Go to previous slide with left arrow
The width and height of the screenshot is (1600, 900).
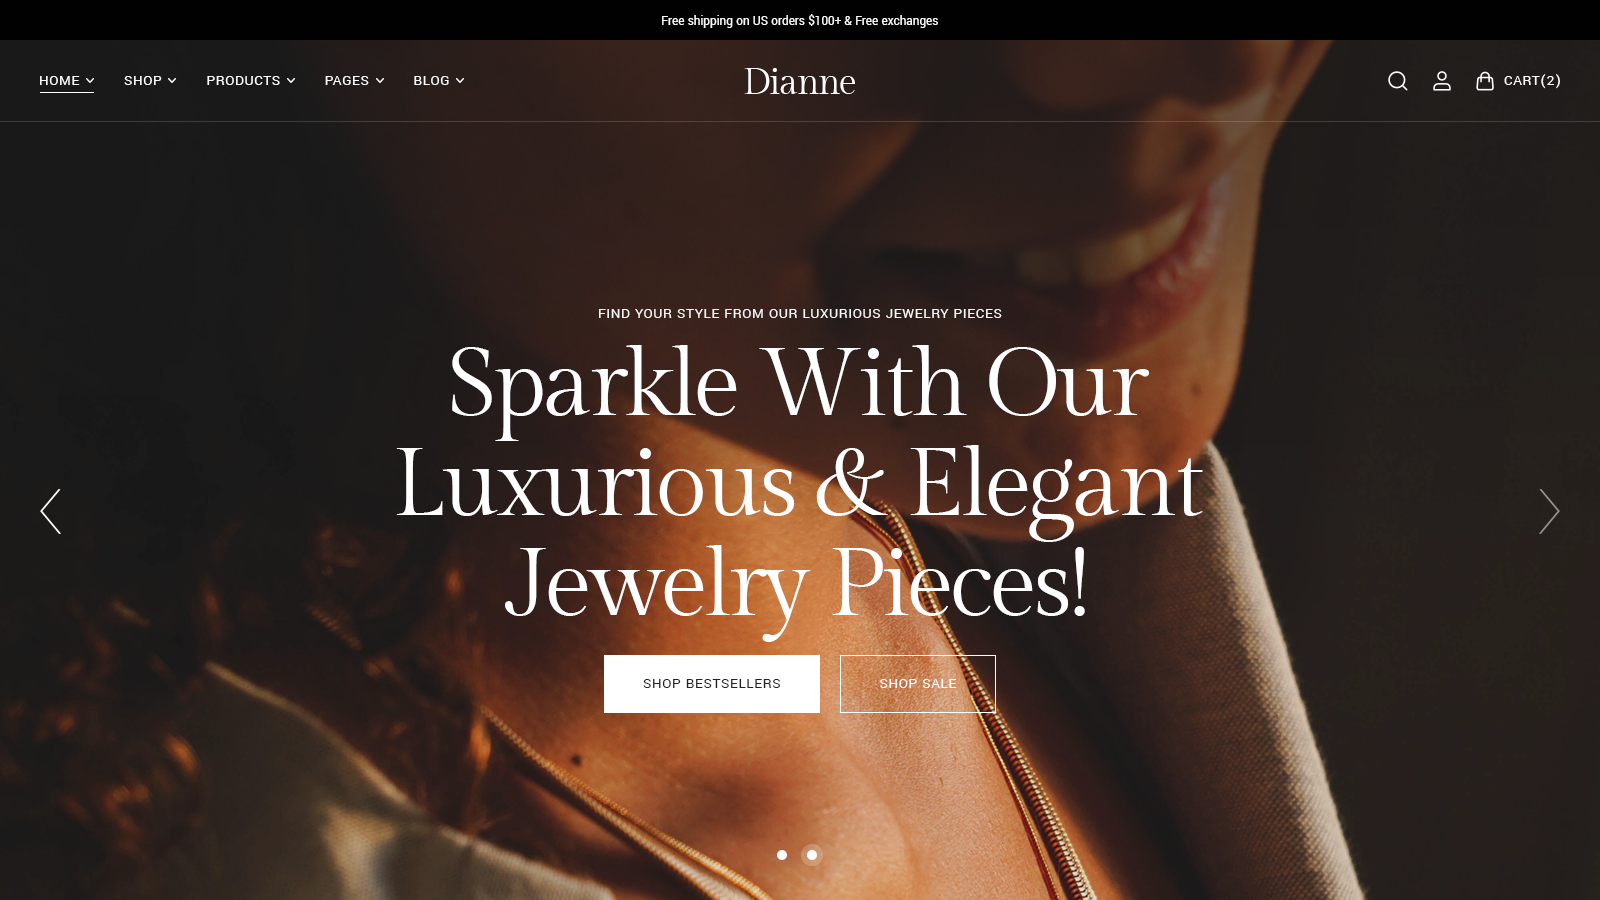tap(51, 511)
